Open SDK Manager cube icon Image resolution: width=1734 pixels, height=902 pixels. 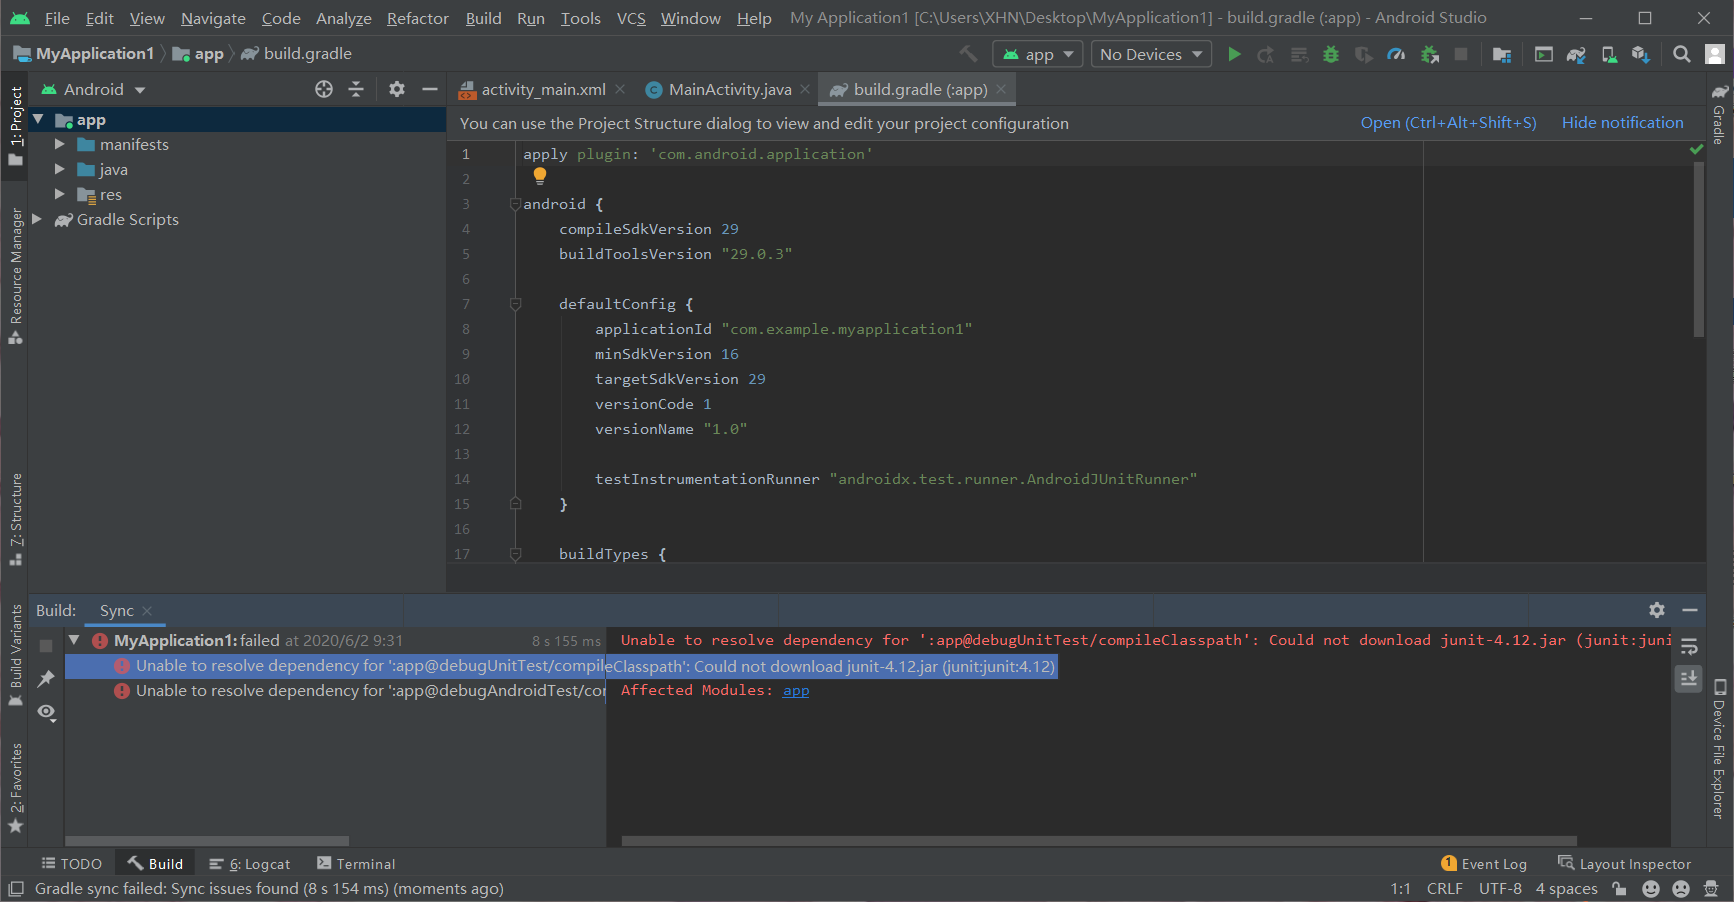[x=1641, y=54]
